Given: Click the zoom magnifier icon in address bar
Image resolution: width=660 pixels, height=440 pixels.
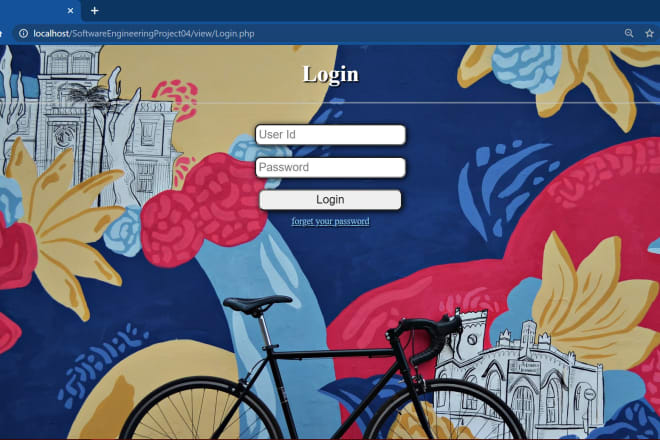Looking at the screenshot, I should 629,33.
